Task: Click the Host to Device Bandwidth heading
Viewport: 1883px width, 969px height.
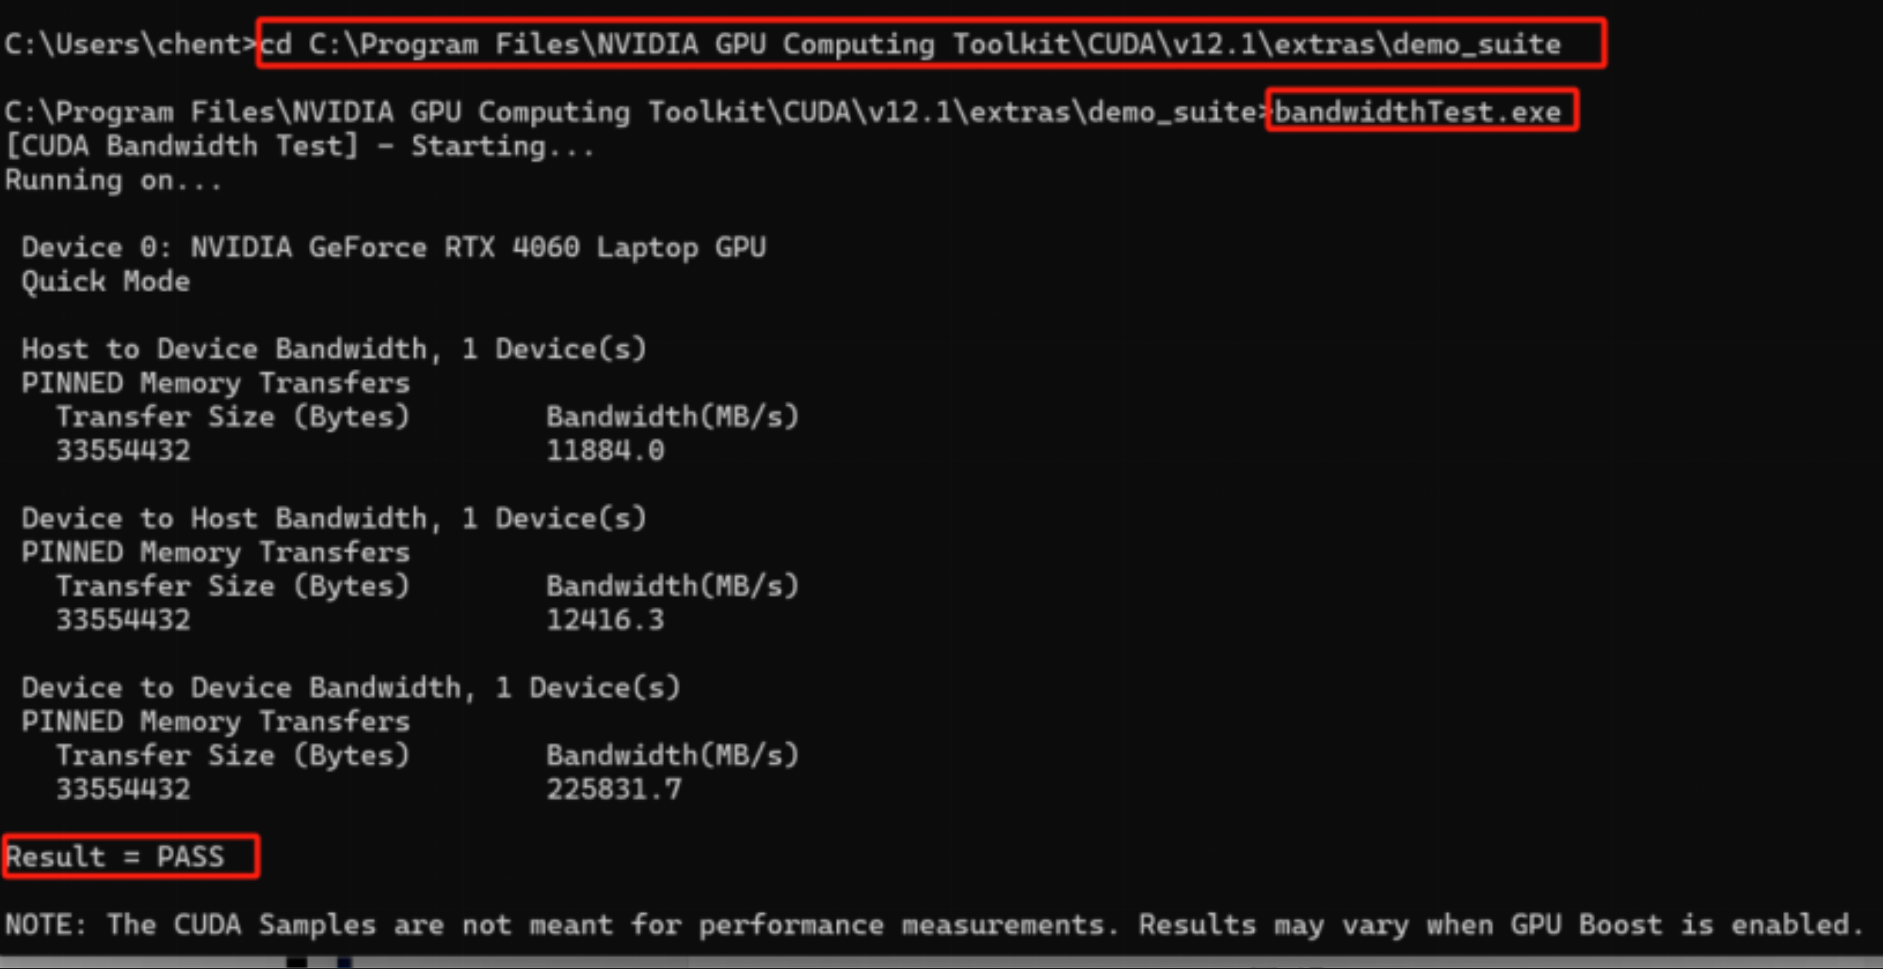Action: [x=334, y=349]
